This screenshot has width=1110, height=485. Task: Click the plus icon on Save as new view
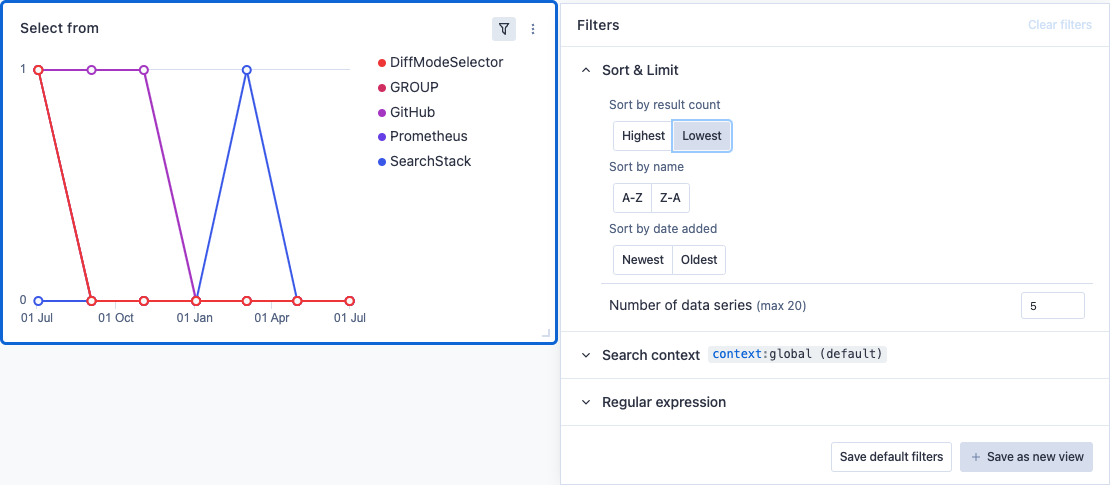pyautogui.click(x=976, y=457)
